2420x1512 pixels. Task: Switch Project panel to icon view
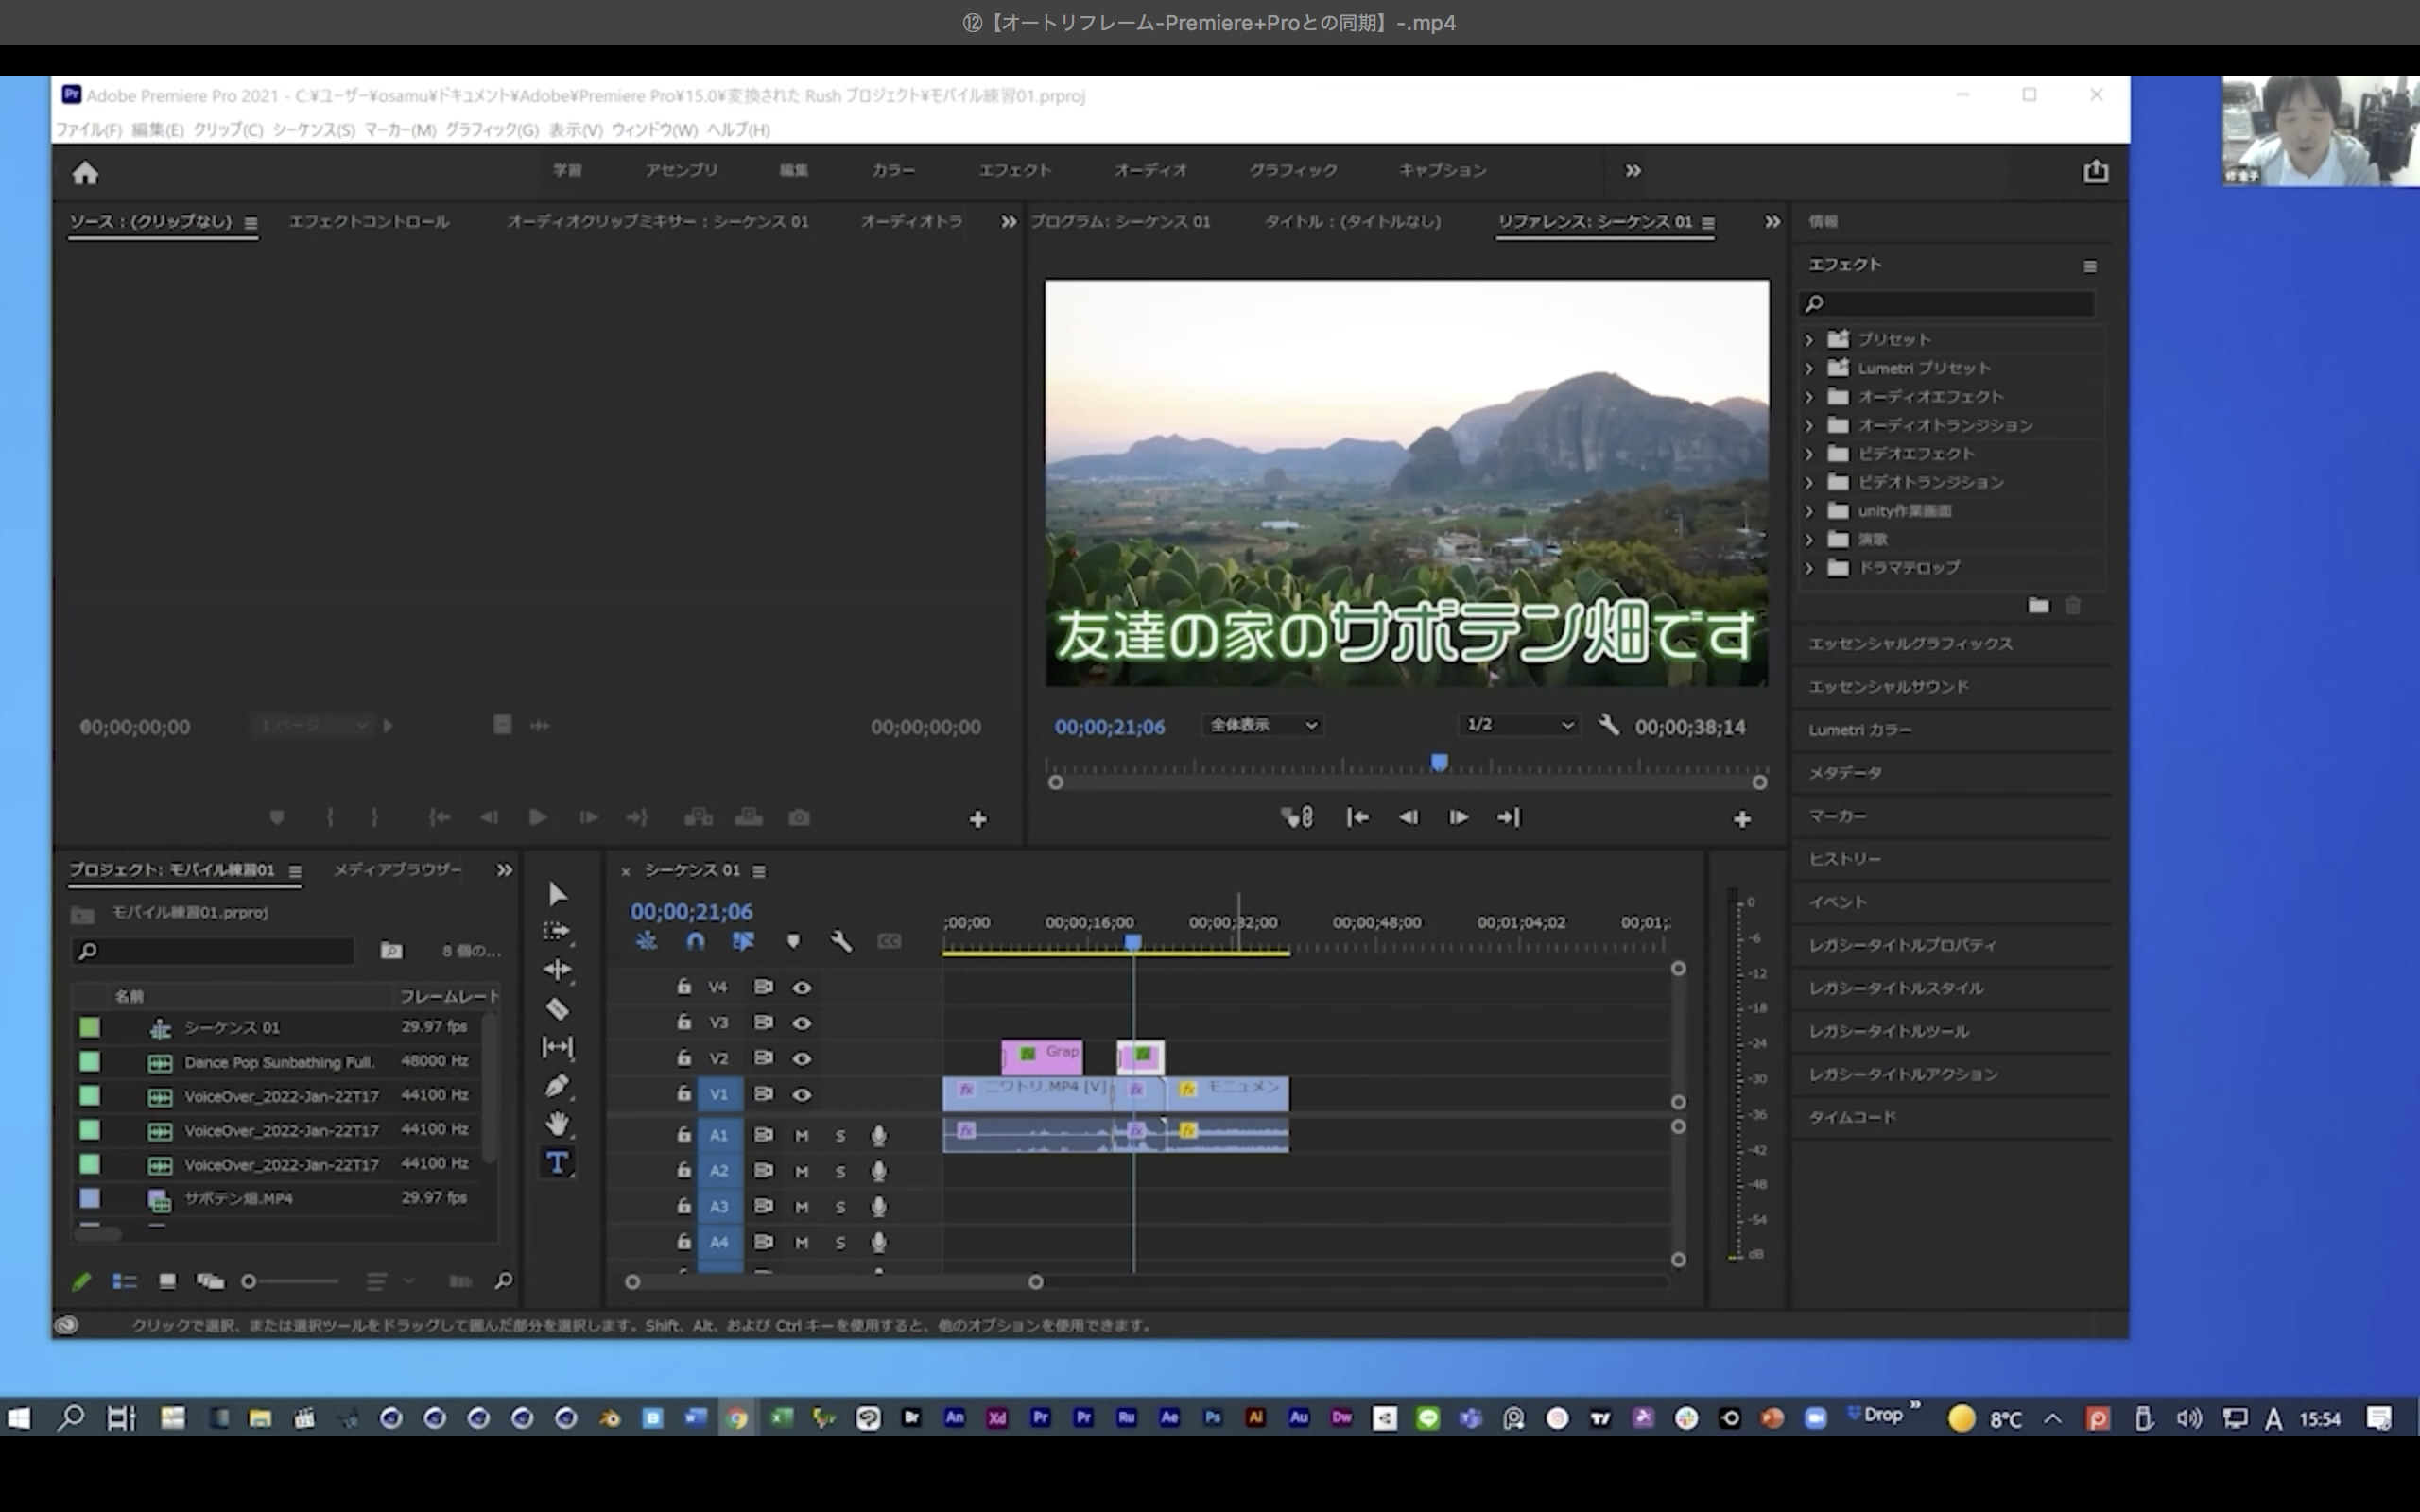[167, 1281]
